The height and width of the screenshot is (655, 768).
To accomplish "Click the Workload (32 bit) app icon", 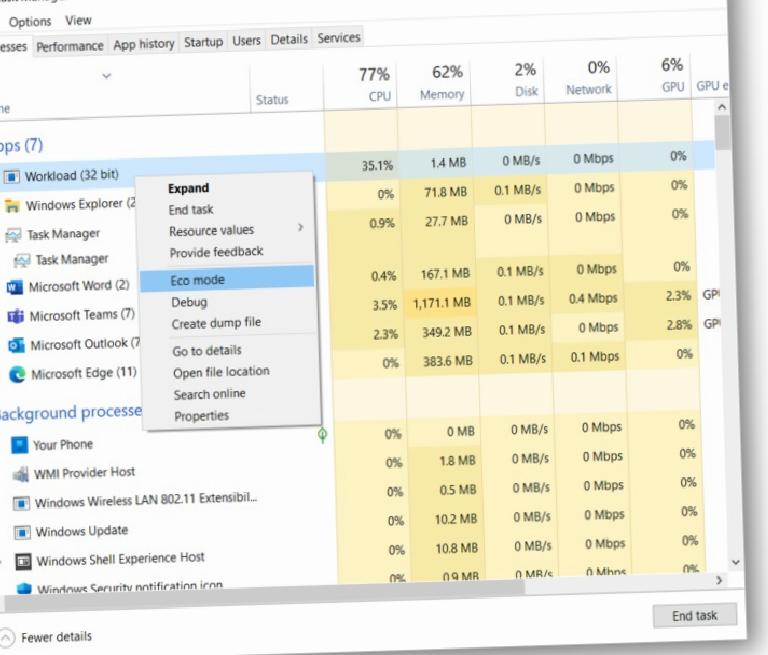I will click(x=12, y=176).
